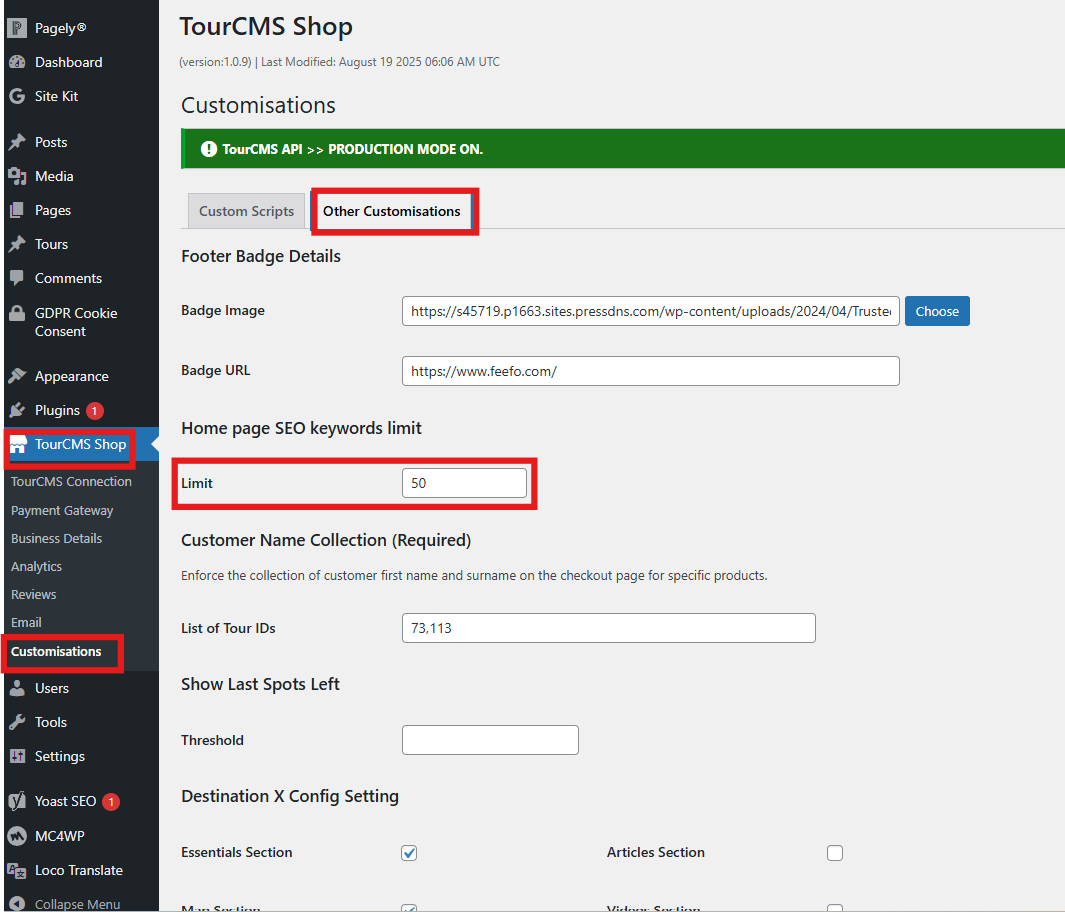Switch to the Custom Scripts tab

[x=246, y=211]
